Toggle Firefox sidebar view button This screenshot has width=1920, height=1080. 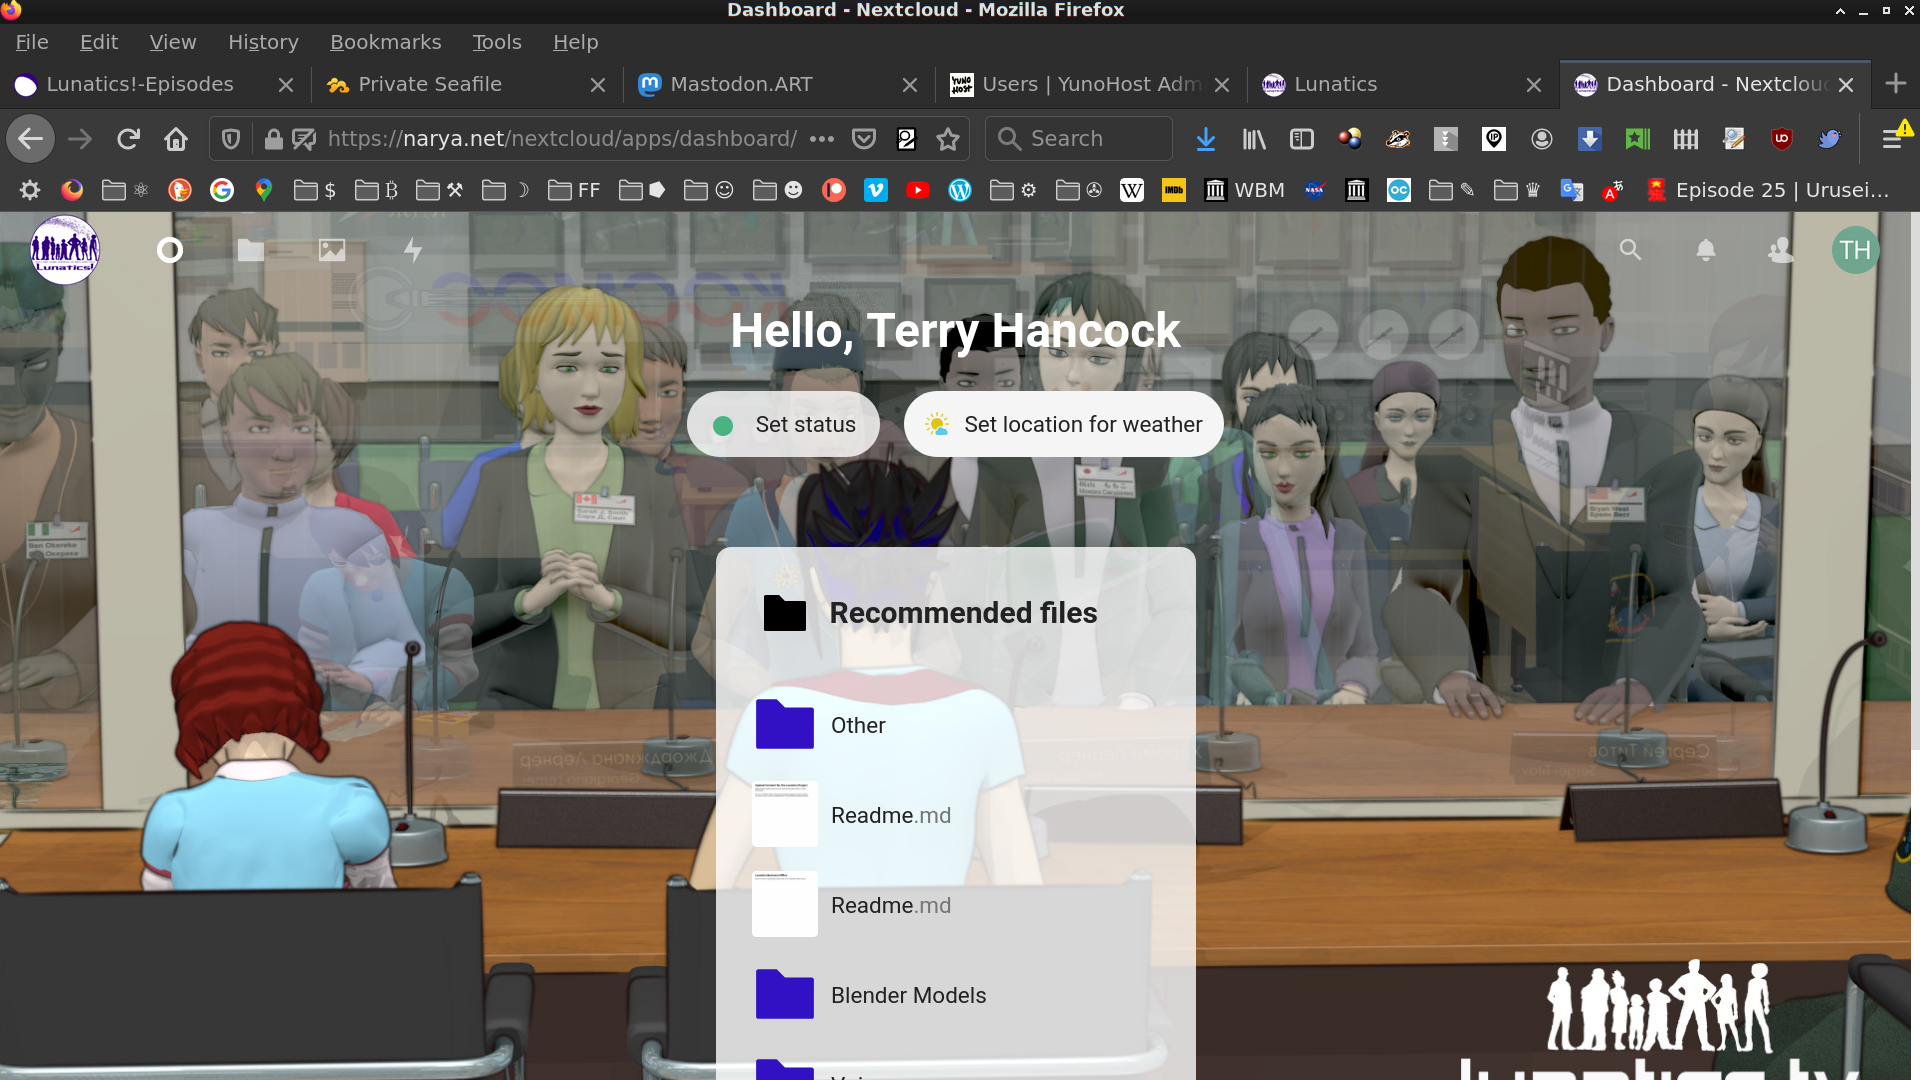pos(1302,139)
